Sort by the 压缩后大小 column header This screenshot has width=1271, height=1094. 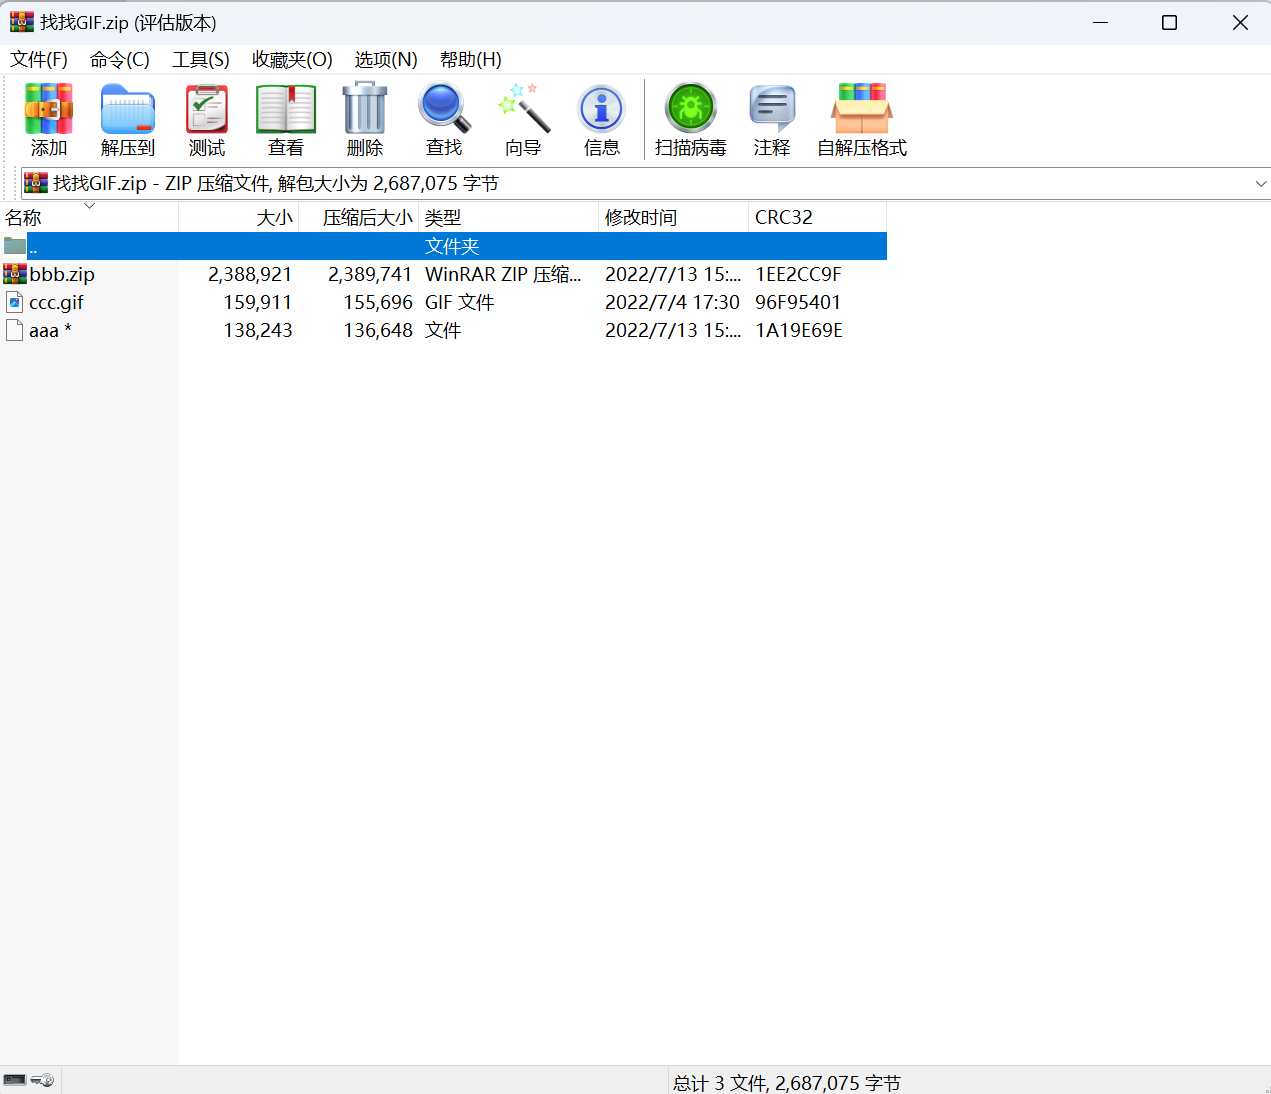[x=358, y=217]
